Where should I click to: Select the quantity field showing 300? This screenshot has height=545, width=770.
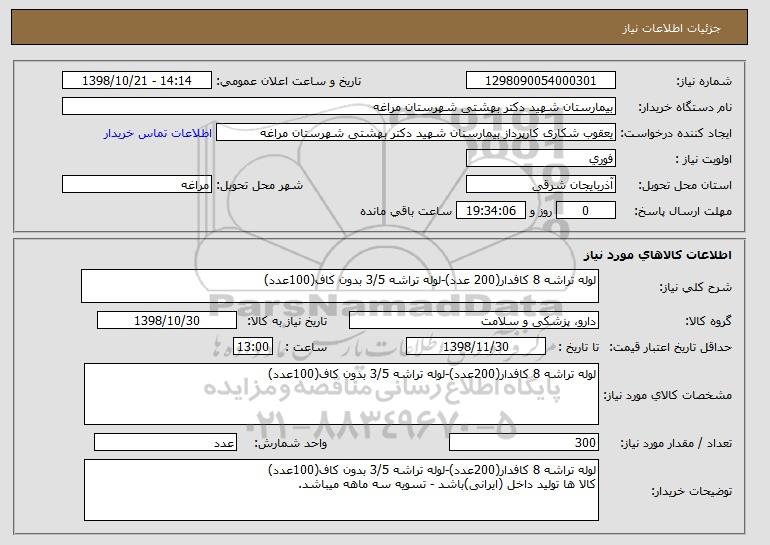524,442
